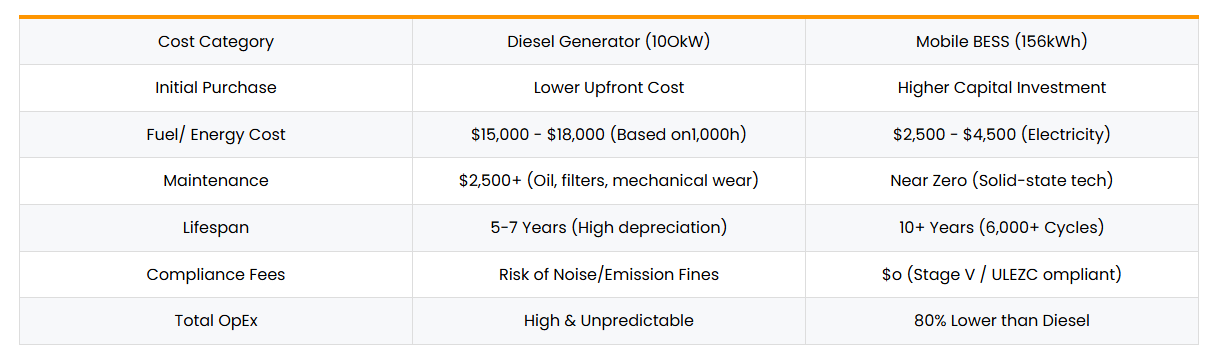Select the 10+ Years (6,000+ Cycles) cell
1217x363 pixels.
(x=1002, y=228)
